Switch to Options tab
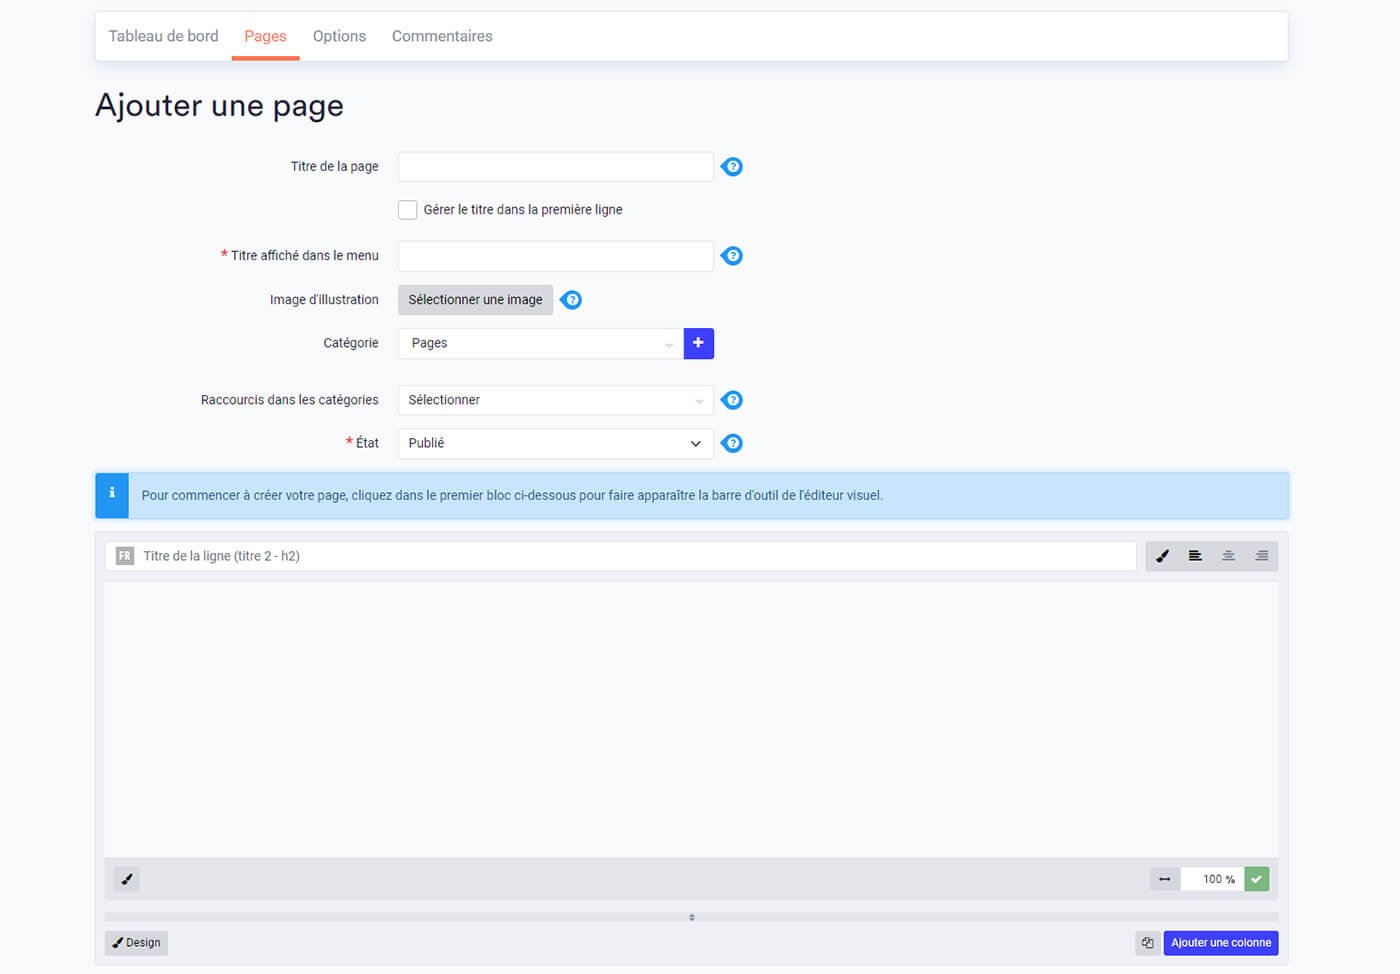1400x974 pixels. [339, 36]
